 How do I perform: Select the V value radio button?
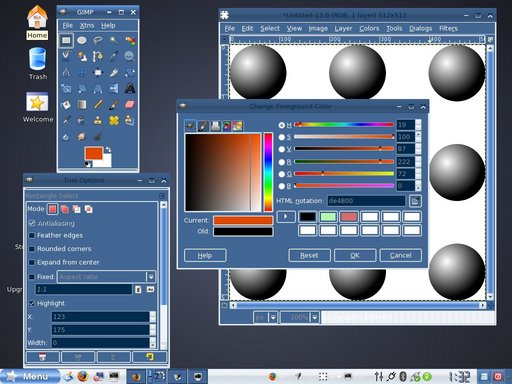(x=282, y=149)
